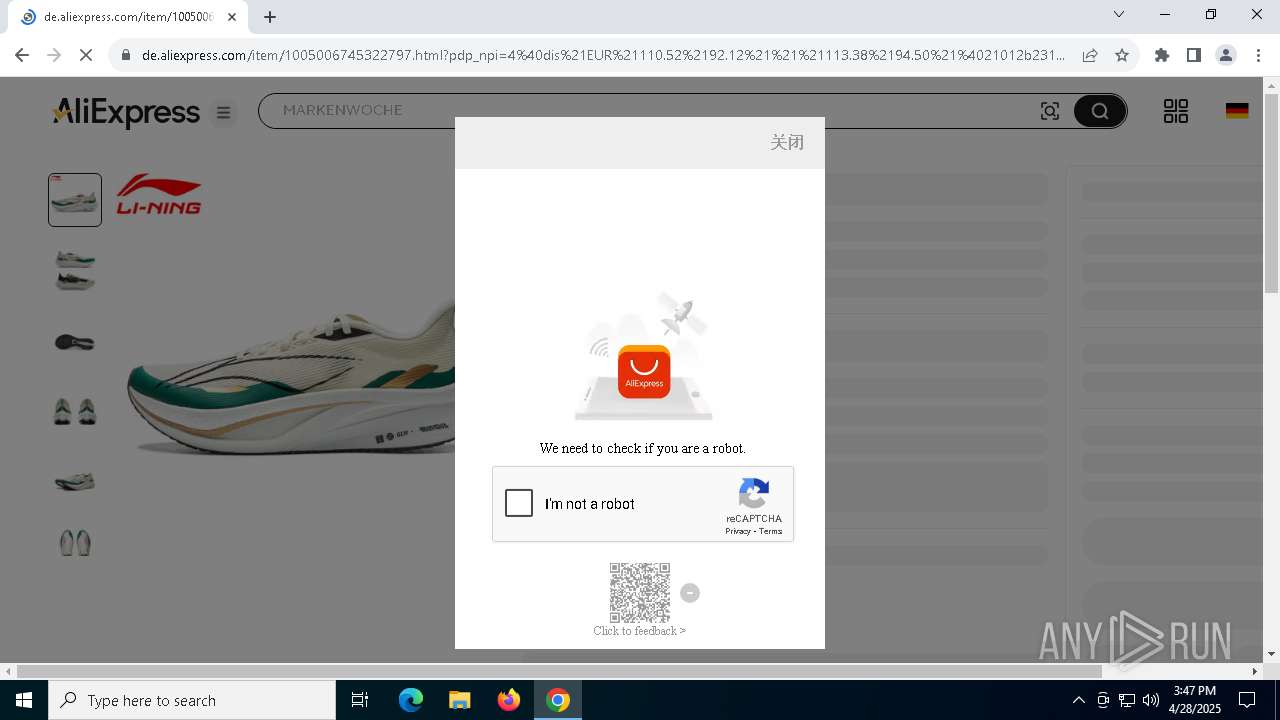This screenshot has width=1280, height=720.
Task: Check the I'm not a robot checkbox
Action: pos(519,503)
